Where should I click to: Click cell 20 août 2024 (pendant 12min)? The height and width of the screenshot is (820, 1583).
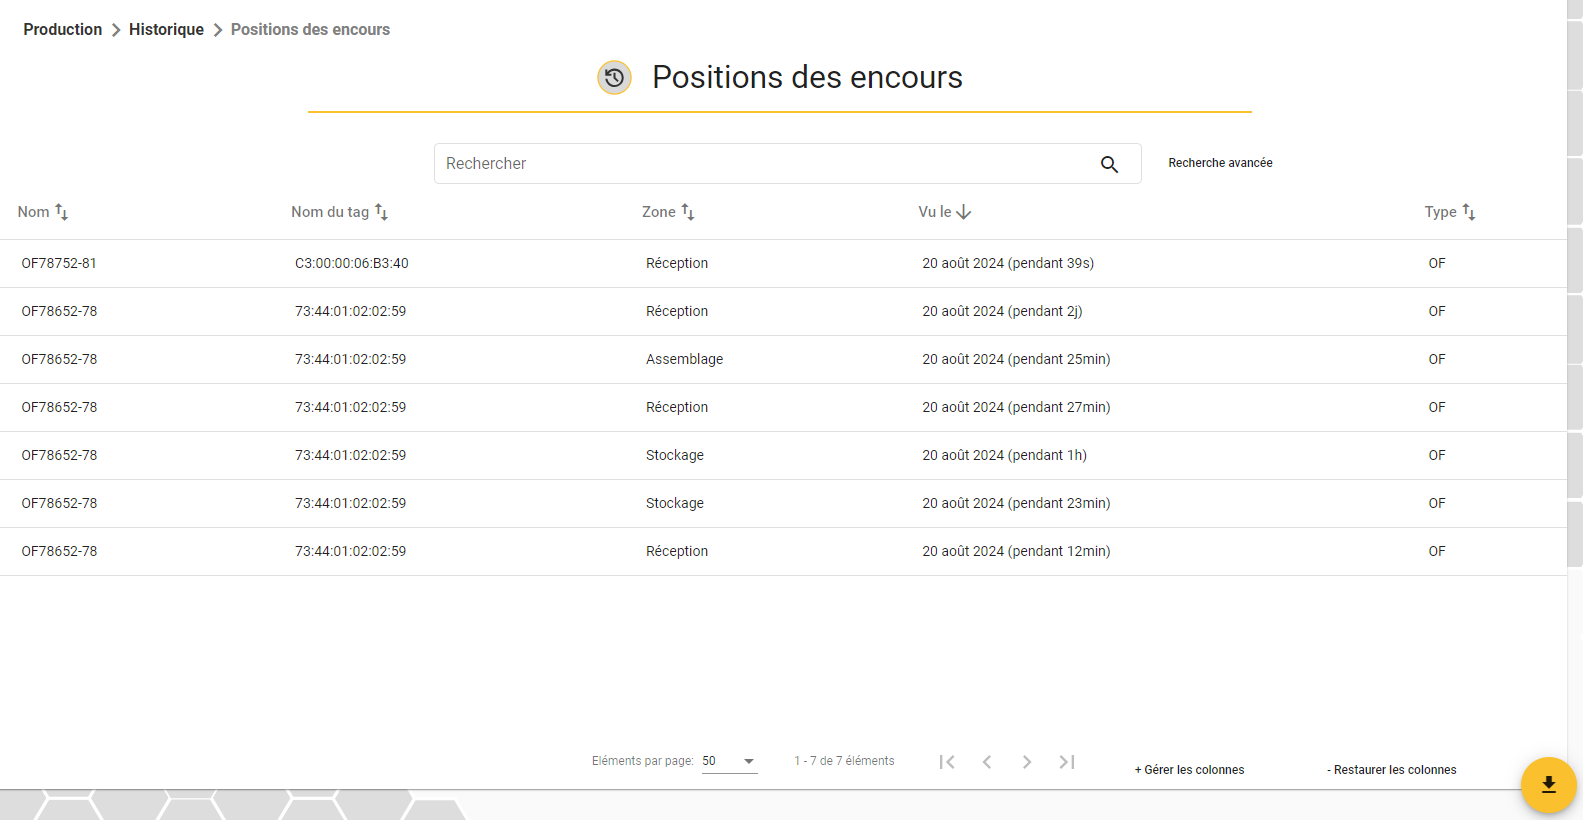tap(1016, 552)
